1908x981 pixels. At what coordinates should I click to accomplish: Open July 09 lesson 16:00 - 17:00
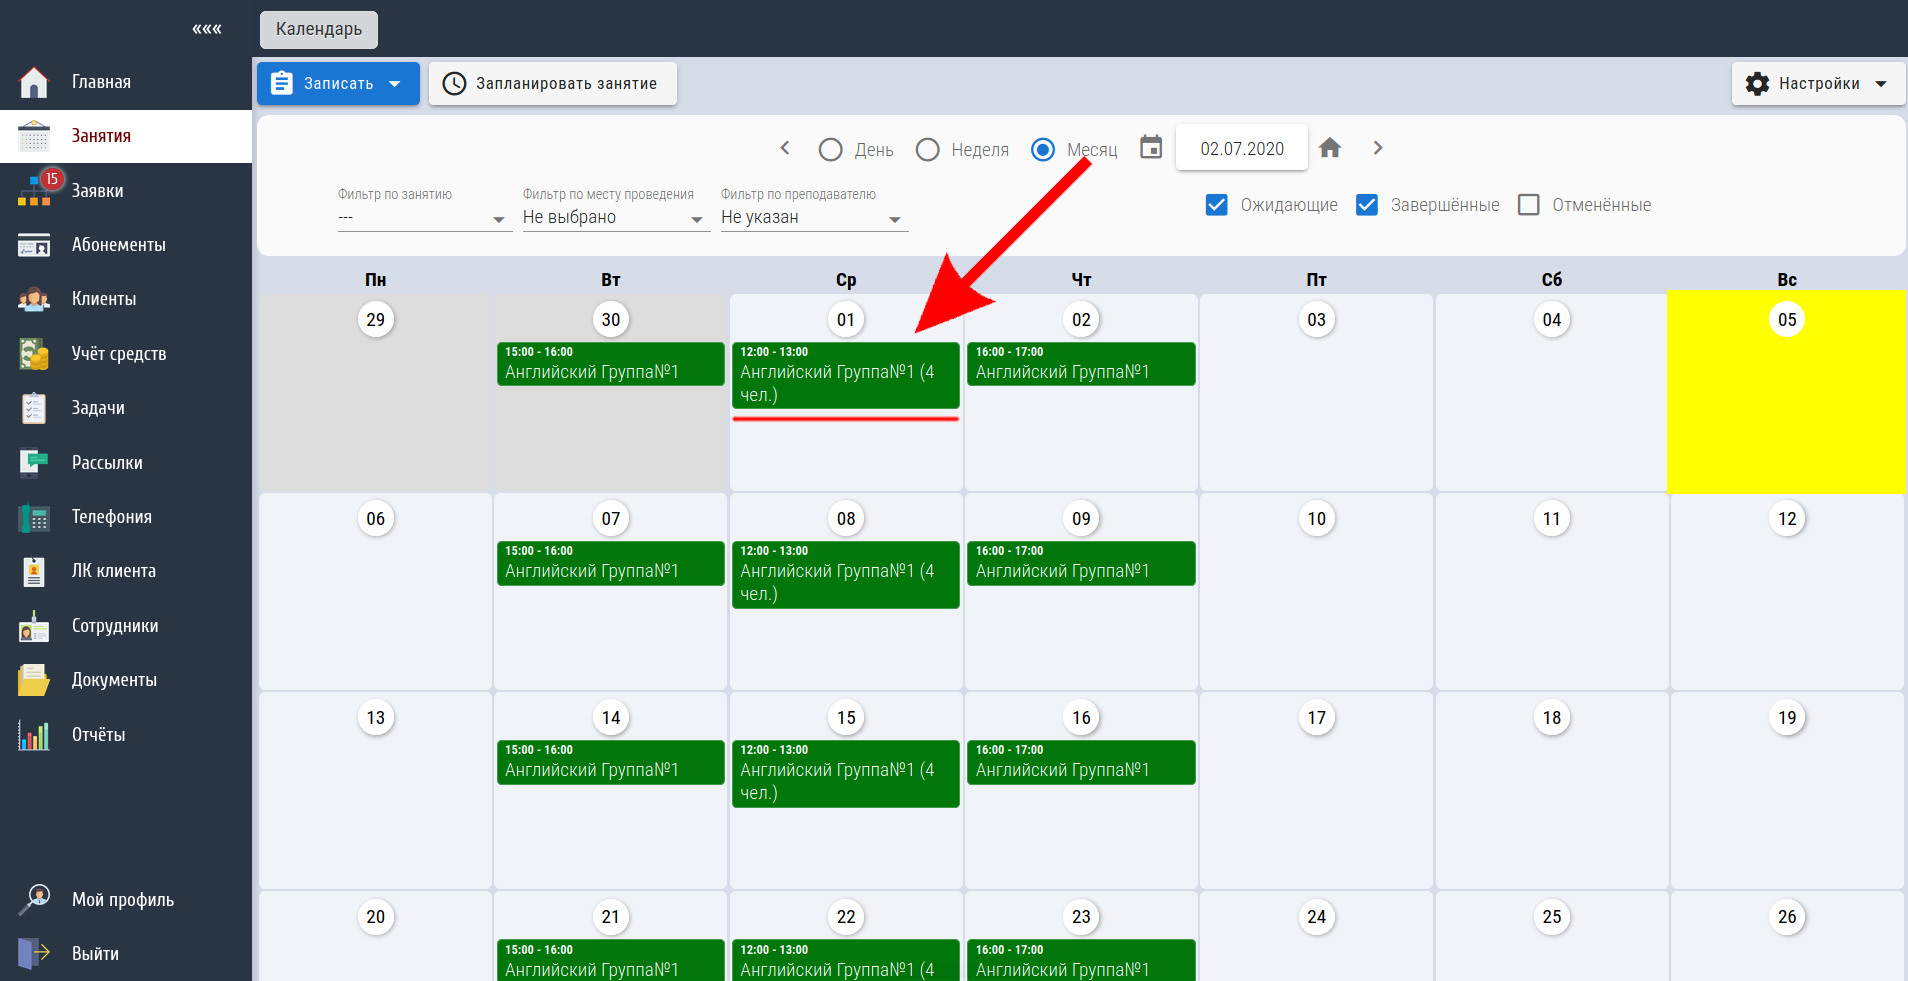click(x=1081, y=563)
